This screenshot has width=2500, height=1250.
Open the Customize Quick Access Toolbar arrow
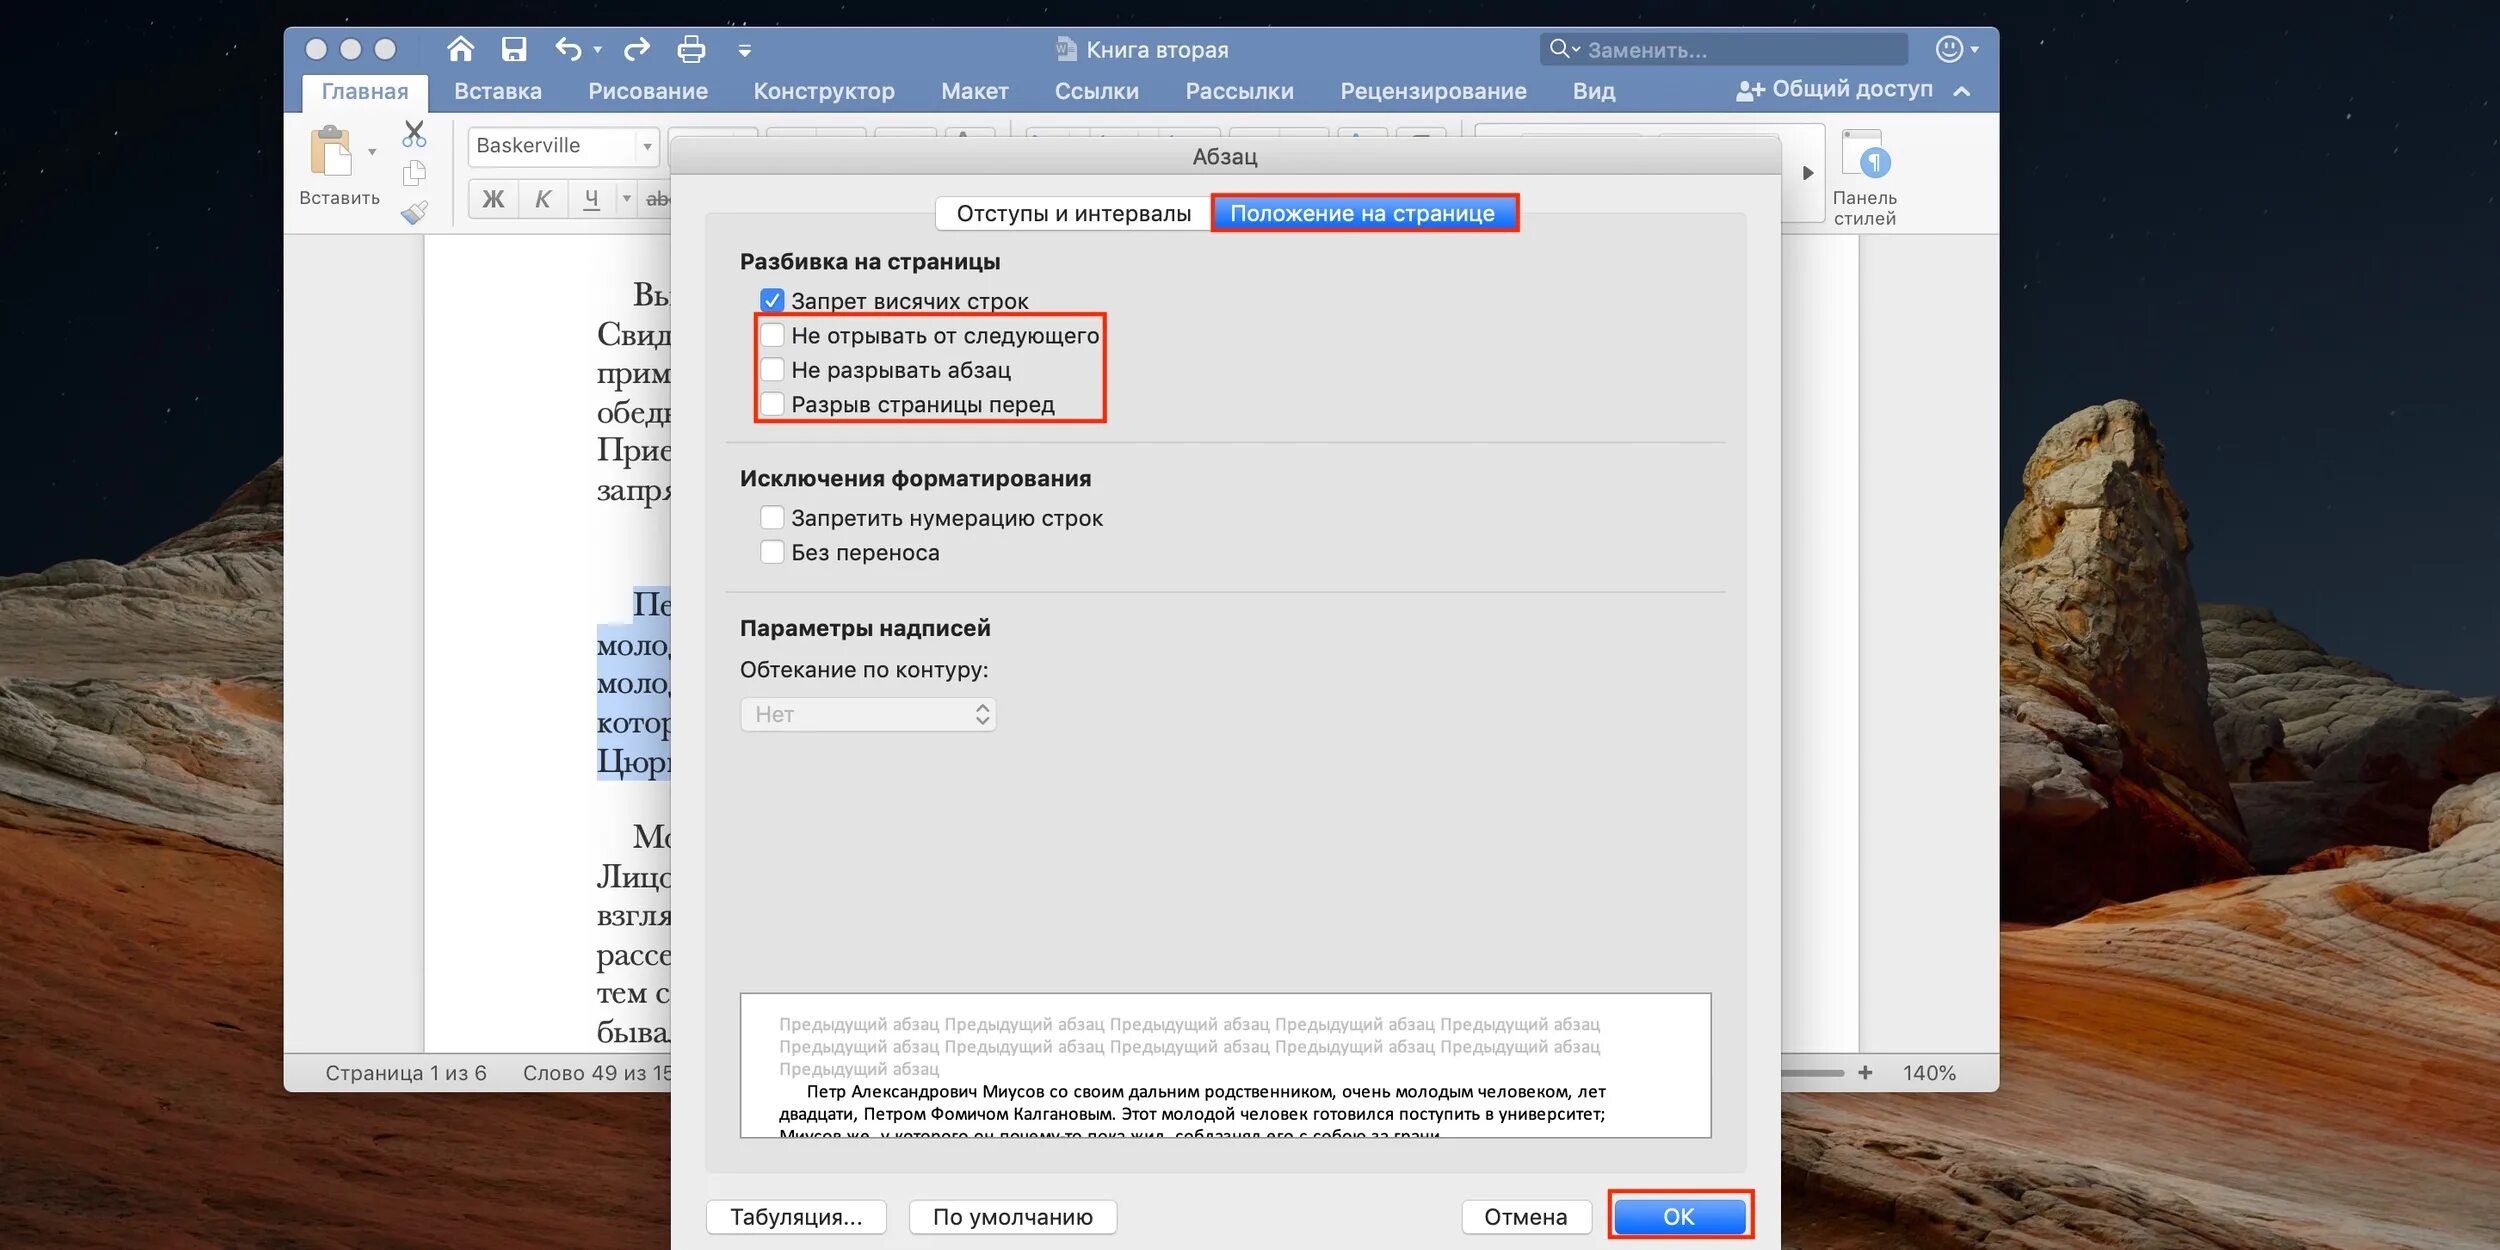[744, 49]
